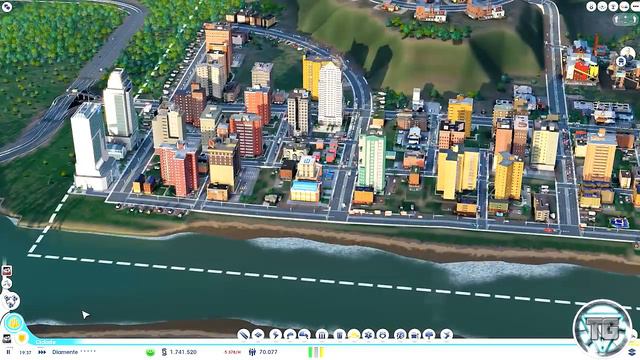Image resolution: width=640 pixels, height=360 pixels.
Task: Open the highlighted yellow Fire menu
Action: [x=353, y=335]
